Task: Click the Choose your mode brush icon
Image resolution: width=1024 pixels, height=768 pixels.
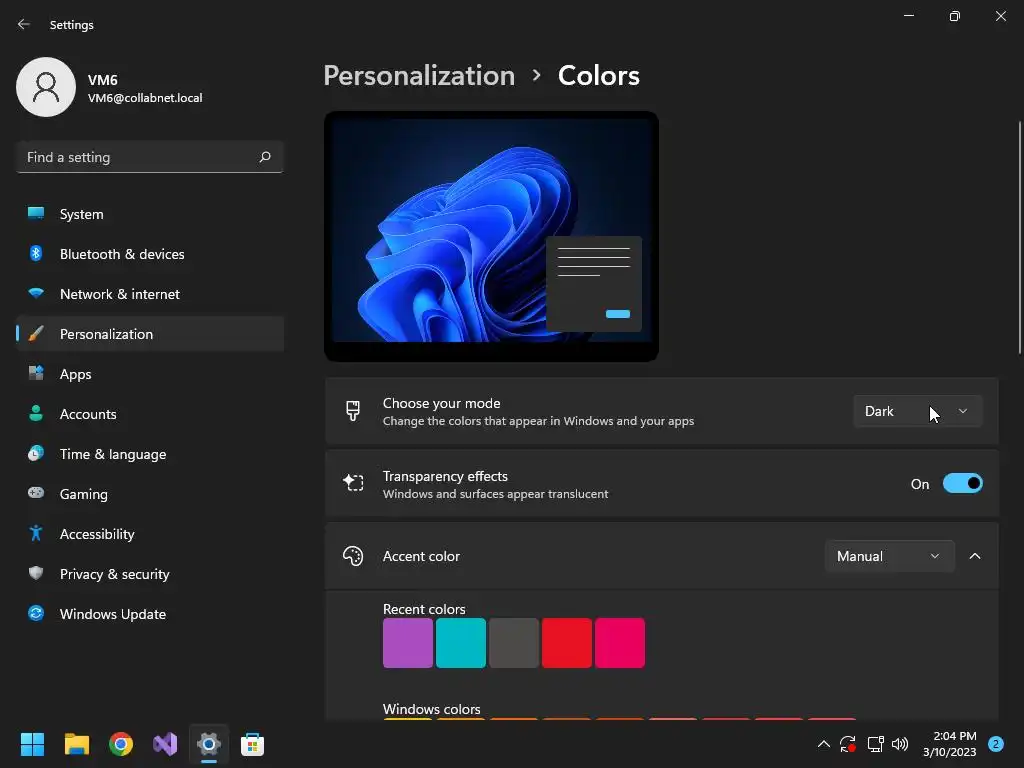Action: point(353,411)
